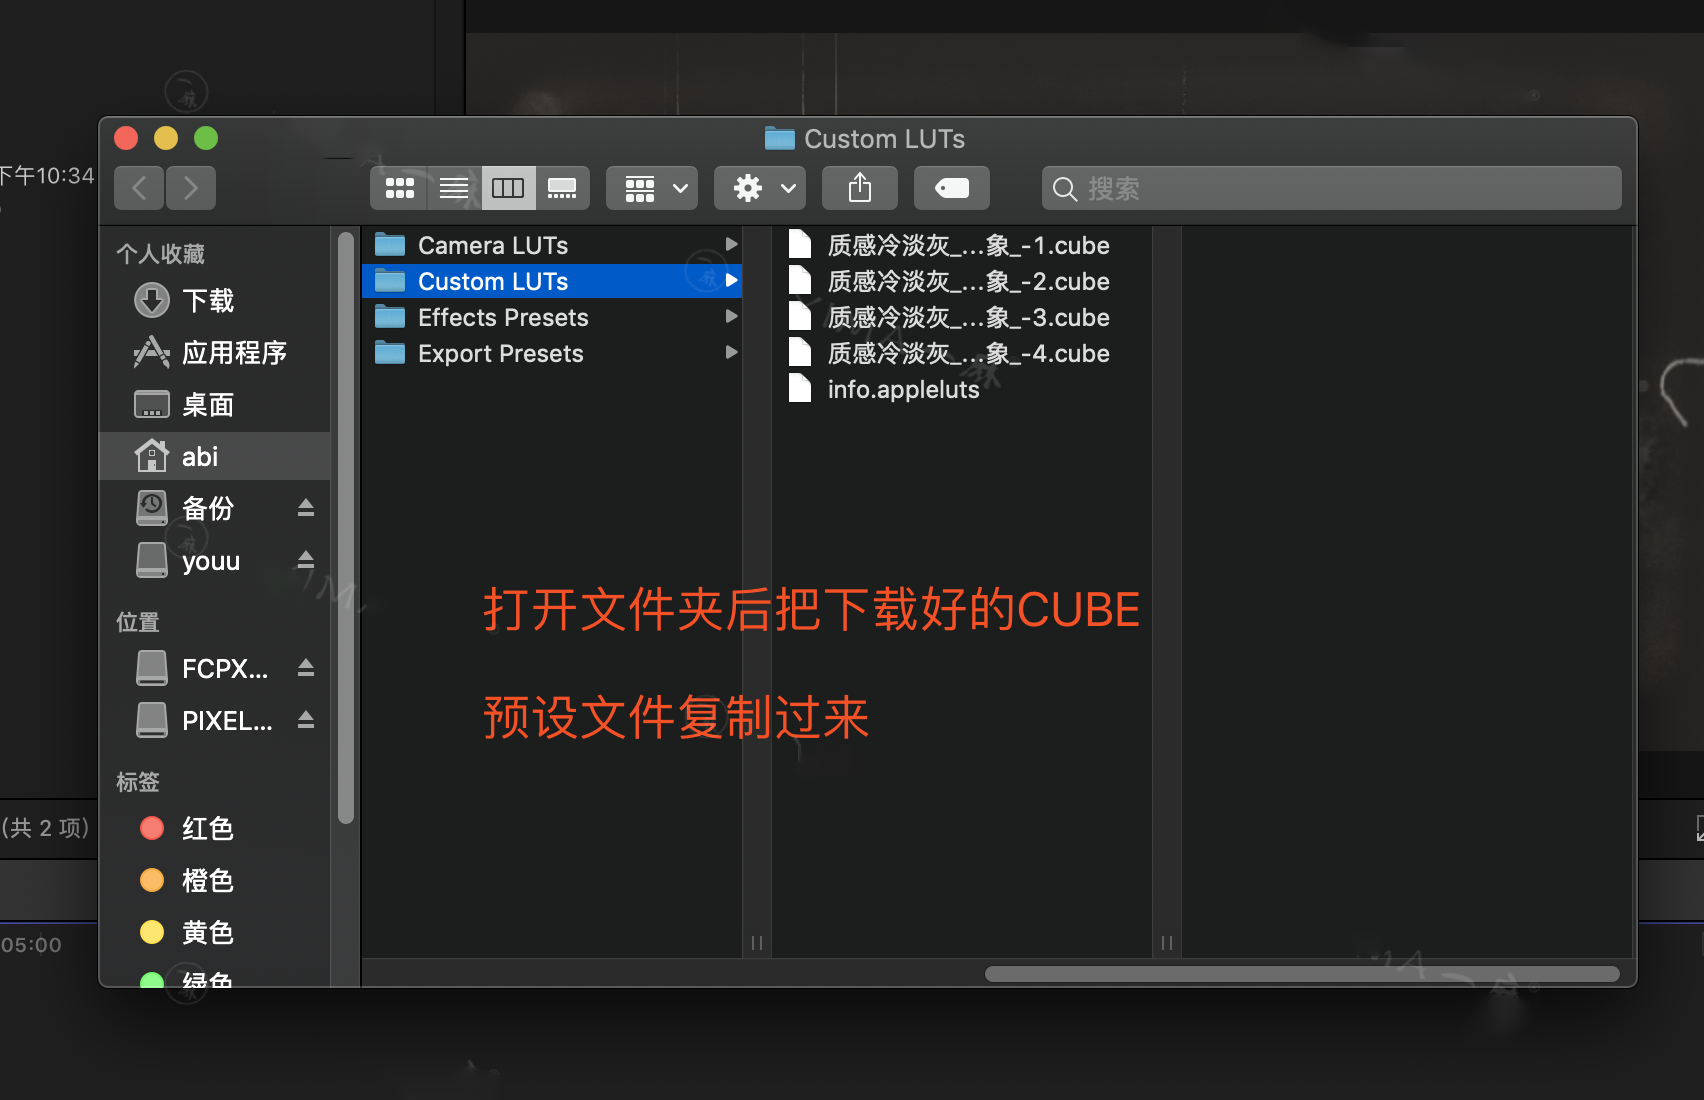Switch to column view
This screenshot has width=1704, height=1100.
508,188
